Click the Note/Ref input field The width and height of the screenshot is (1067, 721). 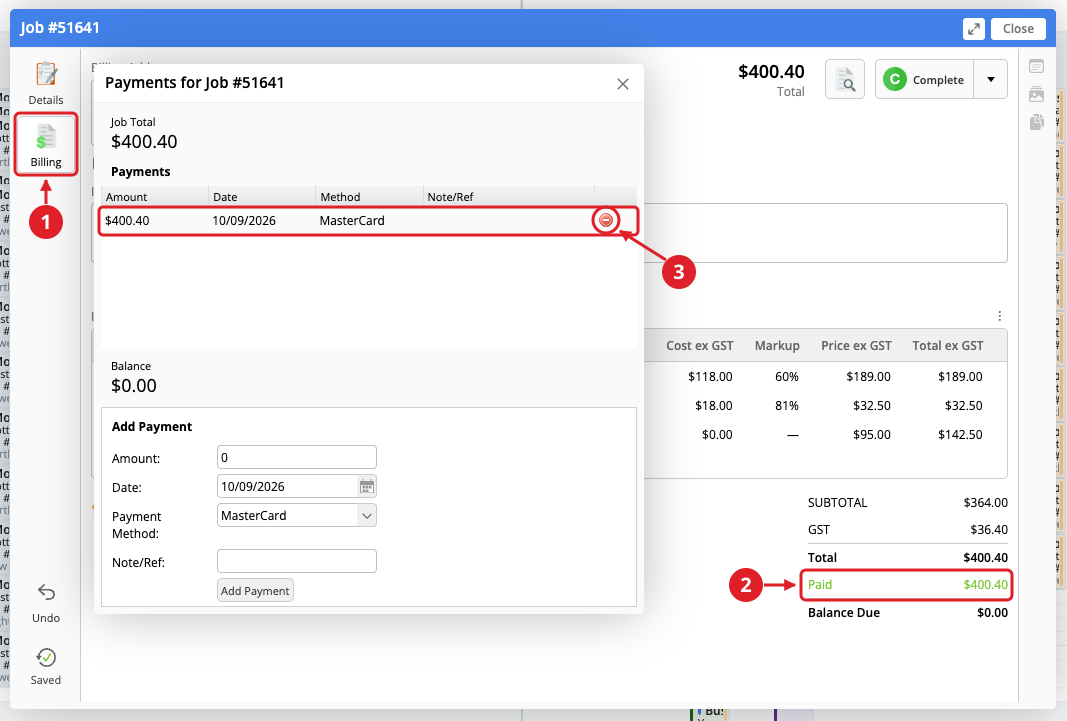[297, 561]
